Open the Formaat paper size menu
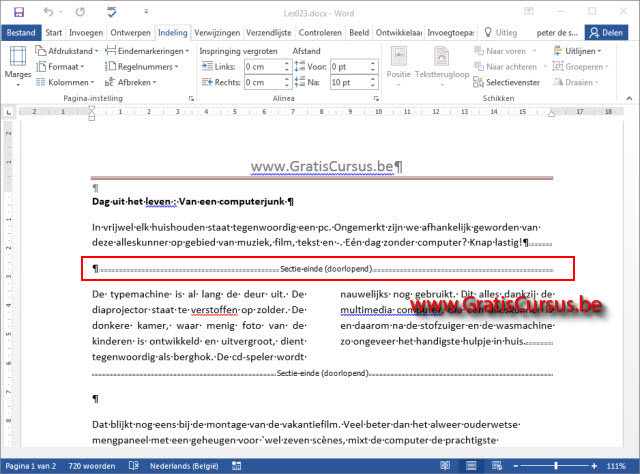 point(60,67)
